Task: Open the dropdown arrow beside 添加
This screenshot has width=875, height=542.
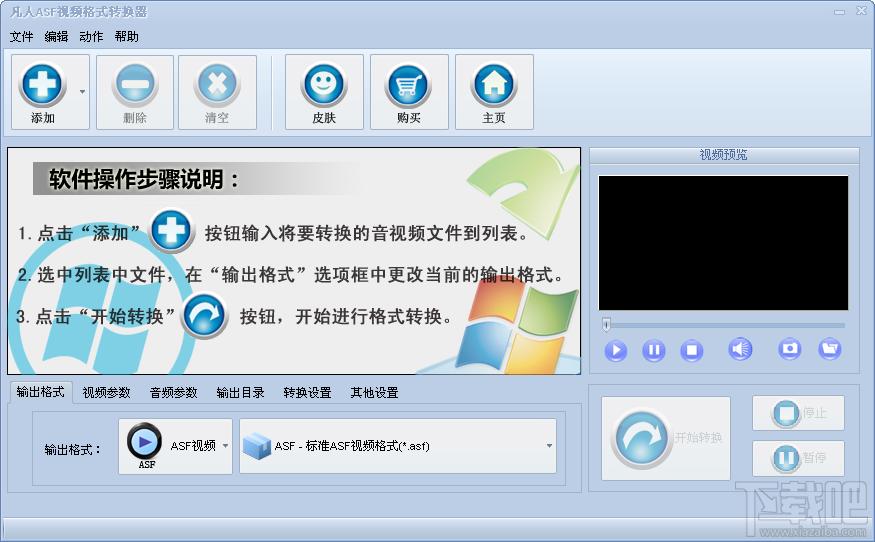Action: pos(83,92)
